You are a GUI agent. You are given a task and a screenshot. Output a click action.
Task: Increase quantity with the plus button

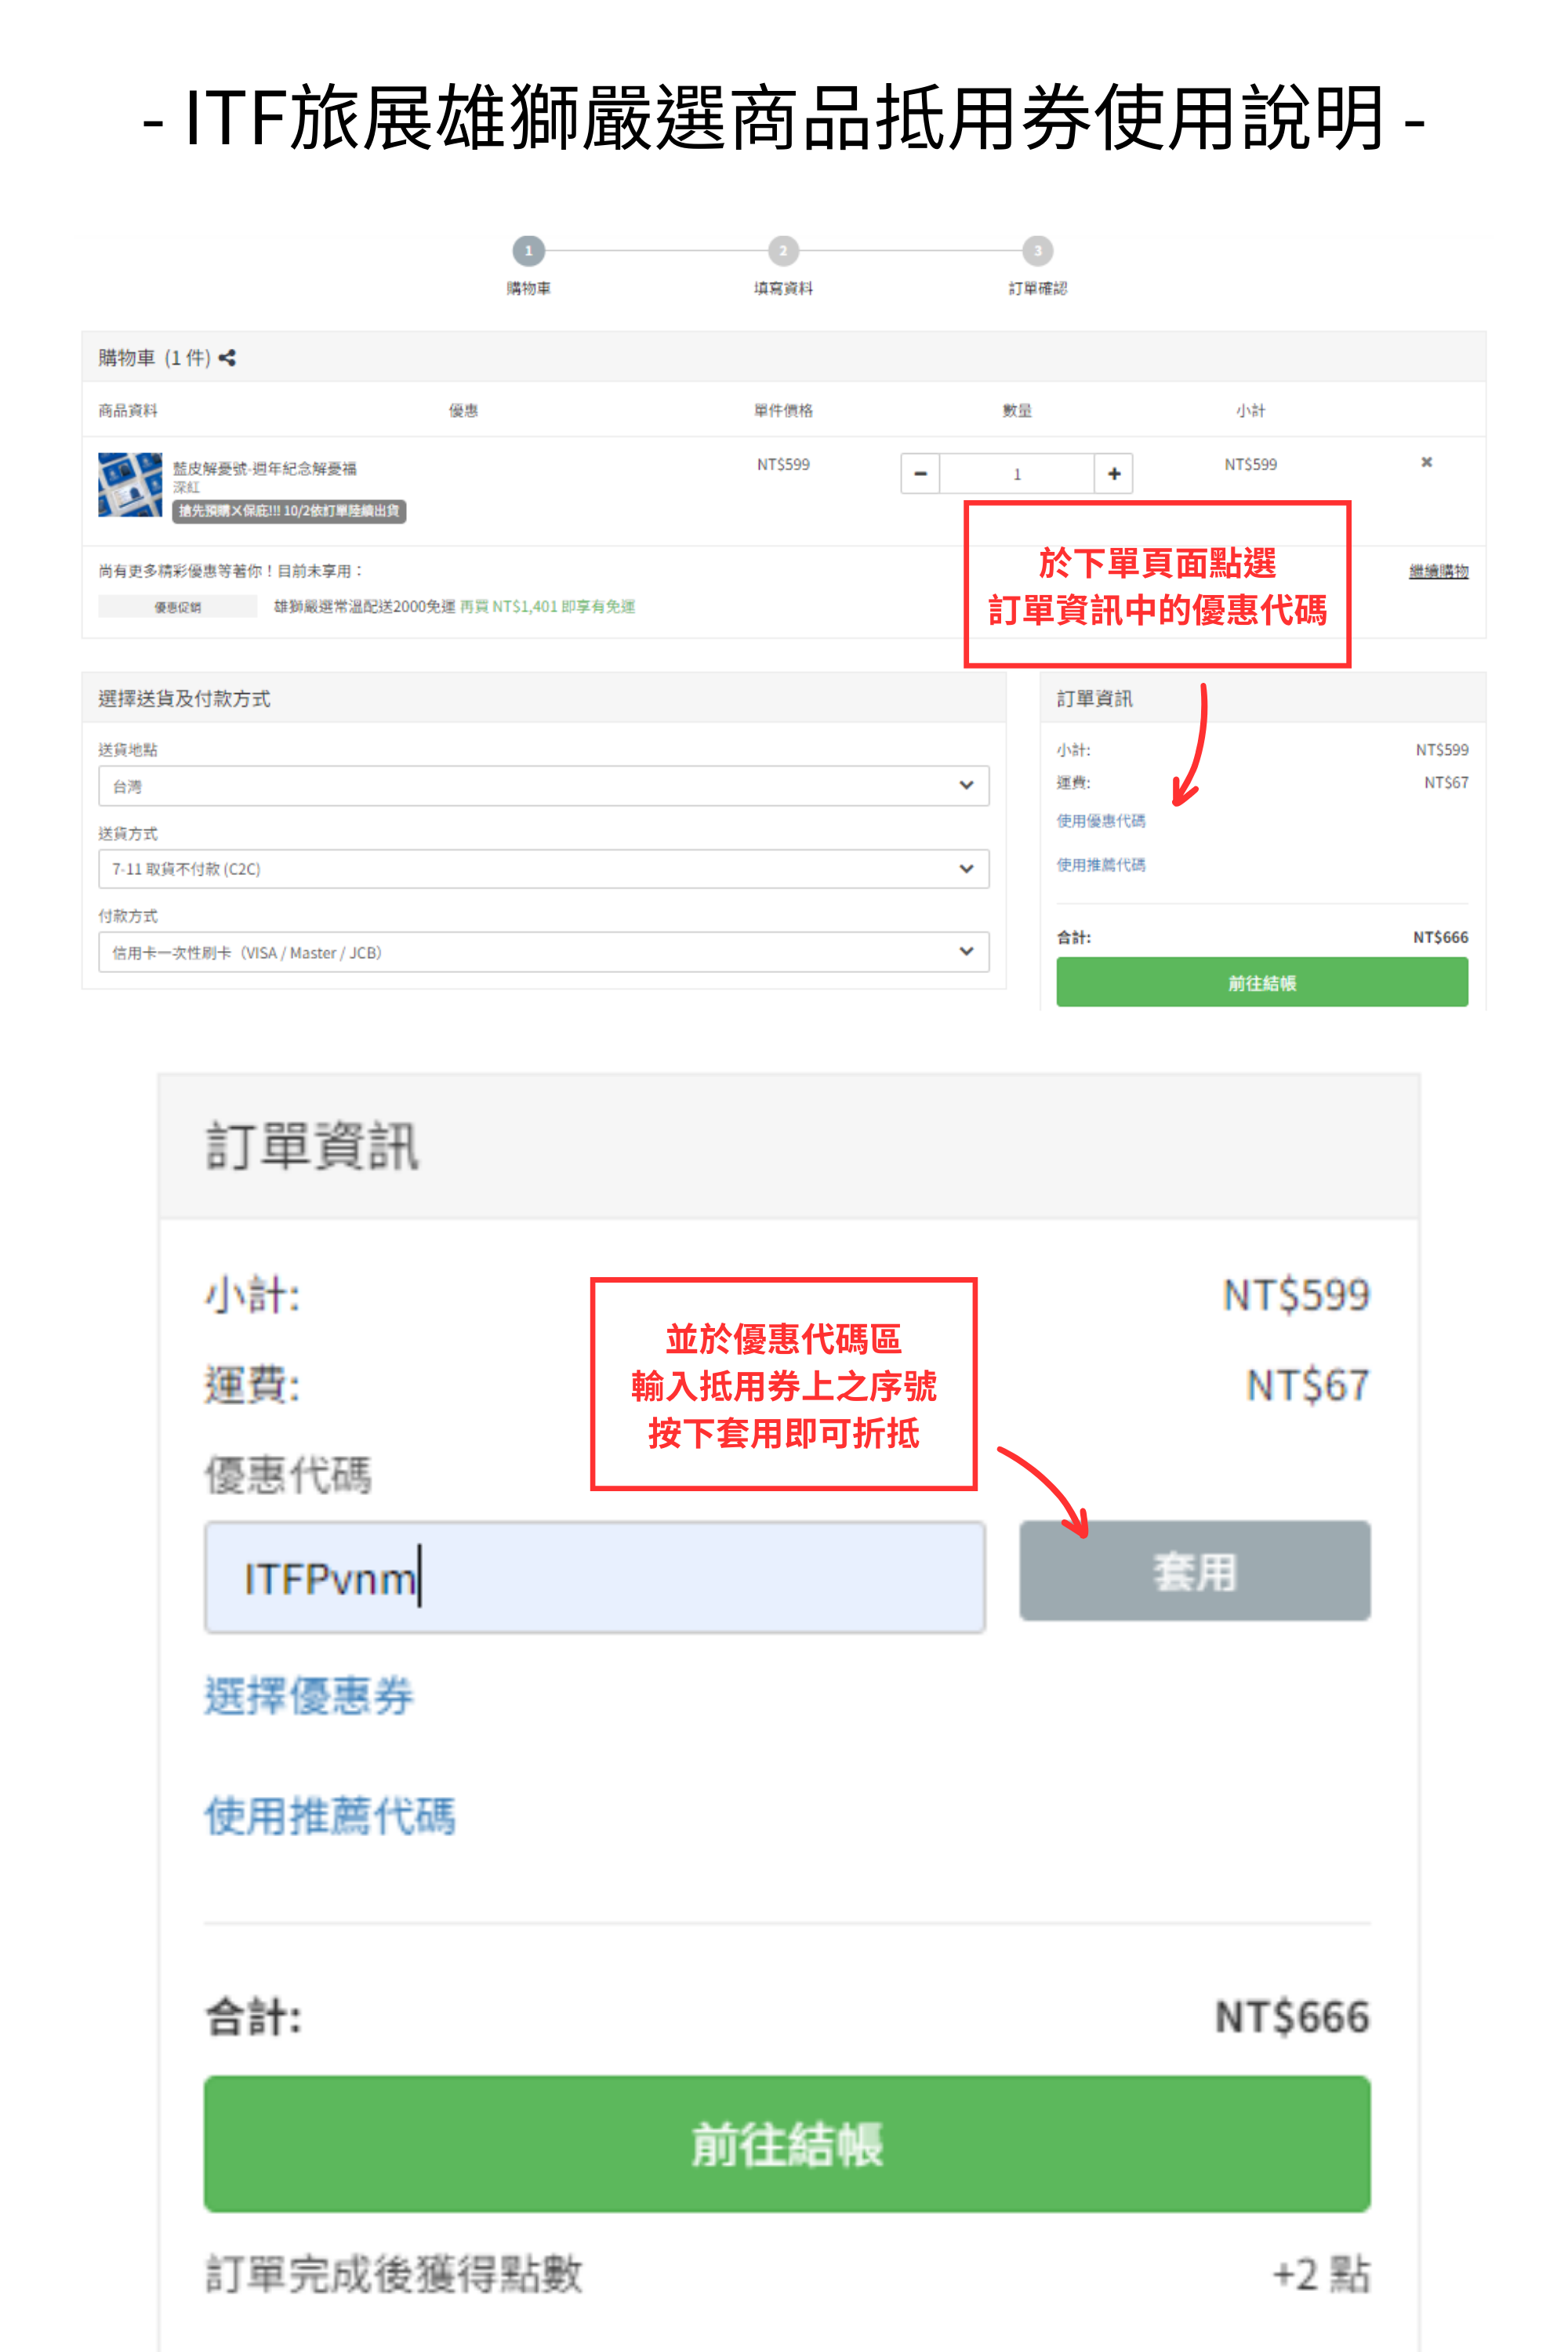coord(1113,474)
